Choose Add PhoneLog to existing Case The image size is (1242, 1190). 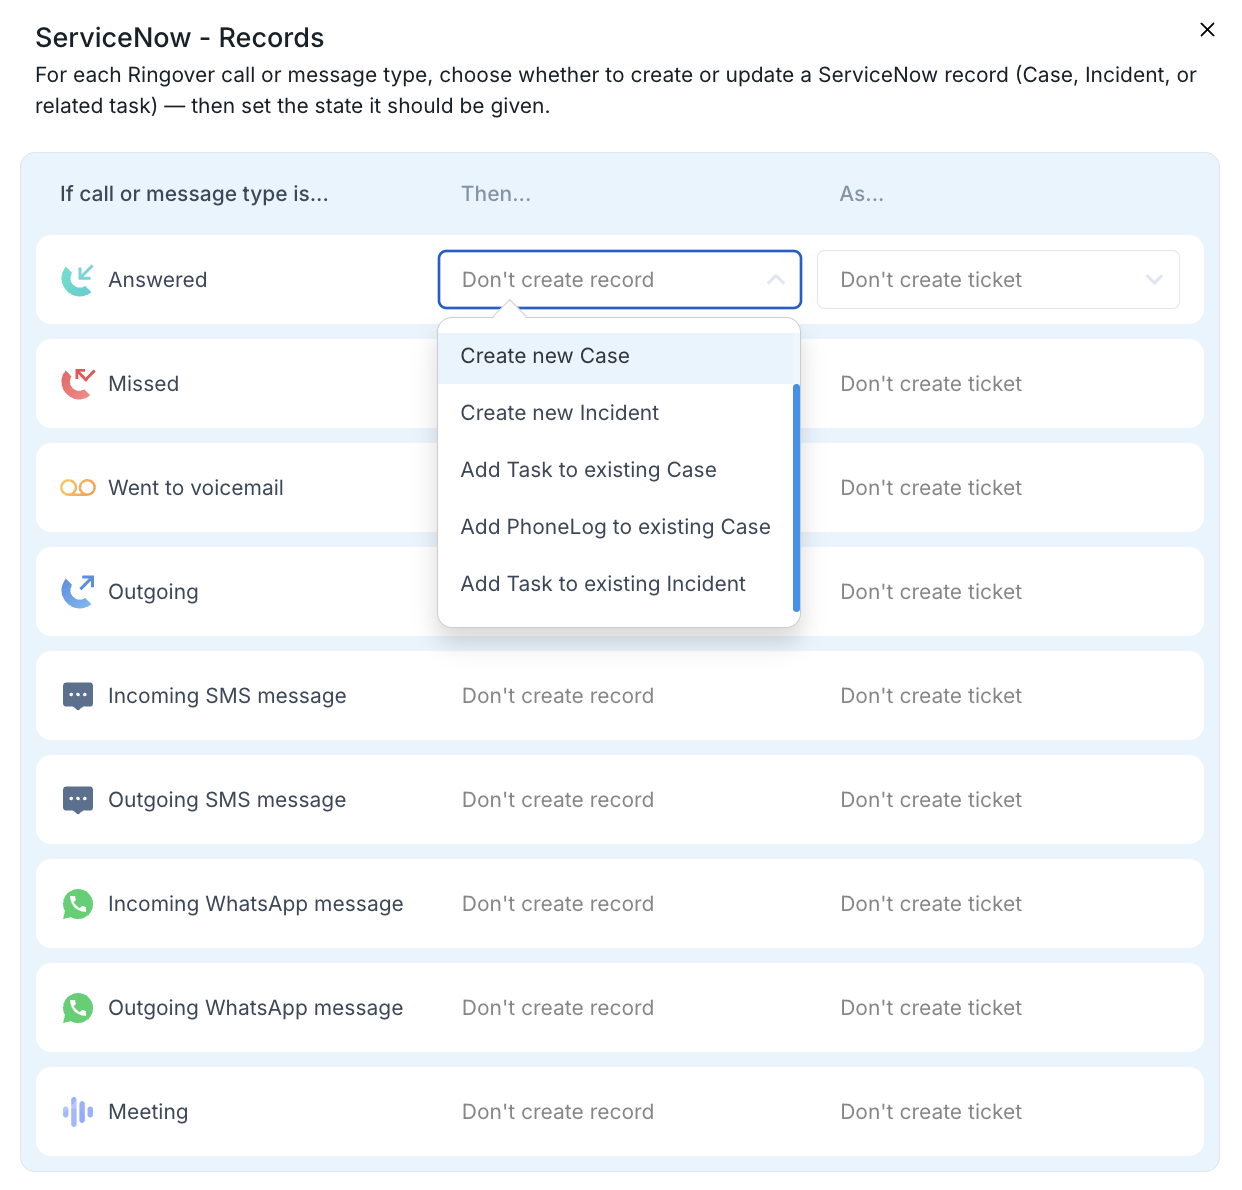[616, 527]
